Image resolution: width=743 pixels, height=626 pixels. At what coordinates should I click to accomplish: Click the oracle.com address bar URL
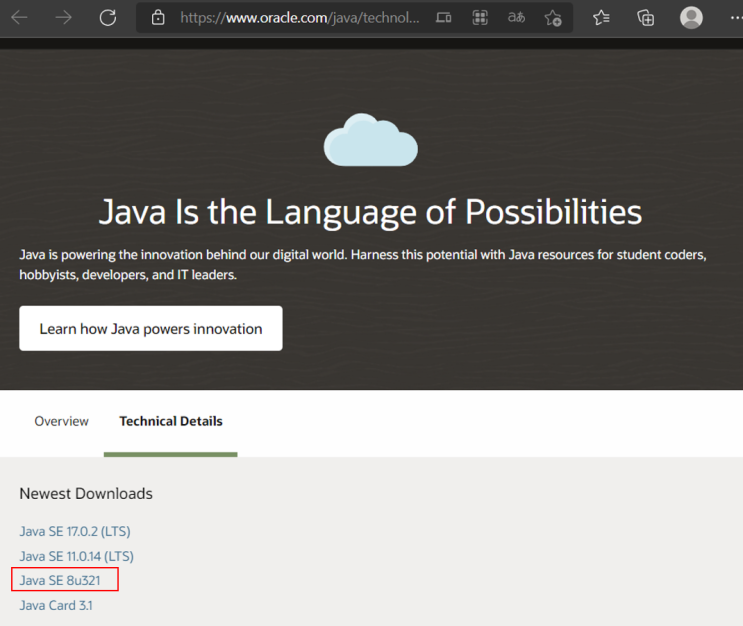[x=299, y=18]
